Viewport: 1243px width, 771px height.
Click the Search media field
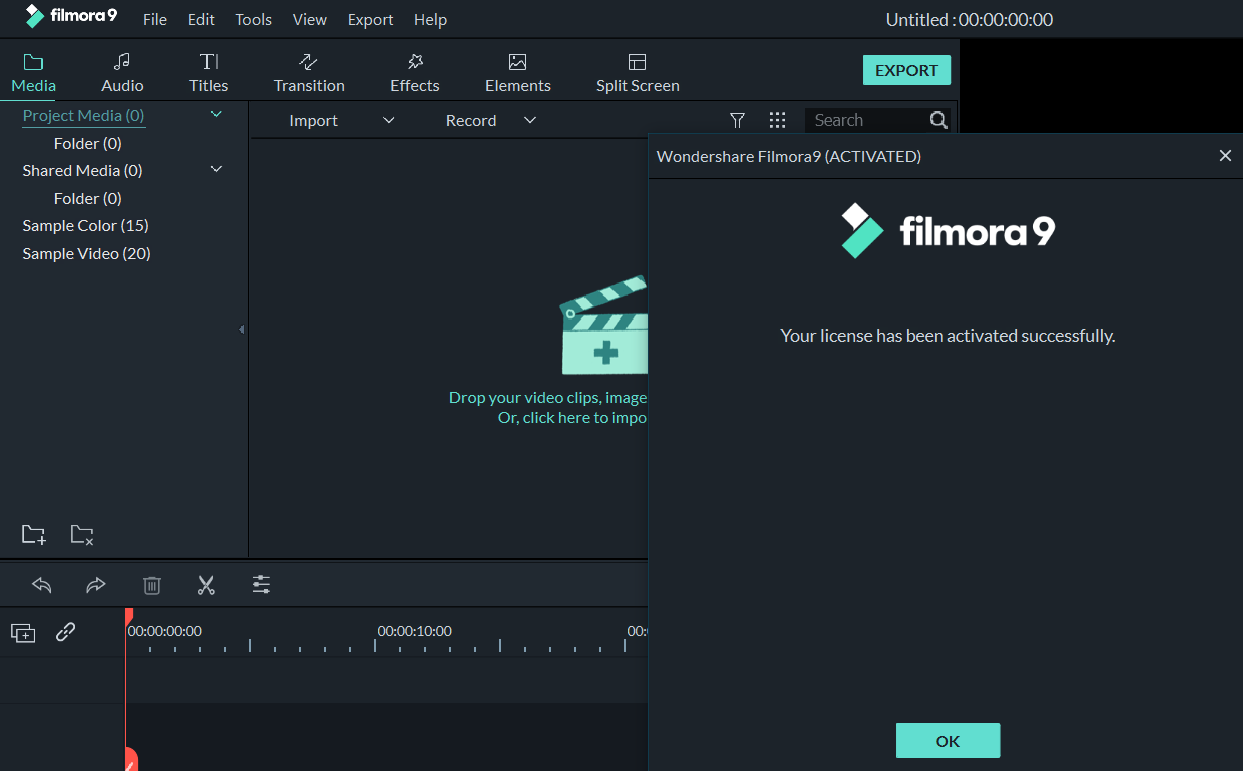point(866,120)
